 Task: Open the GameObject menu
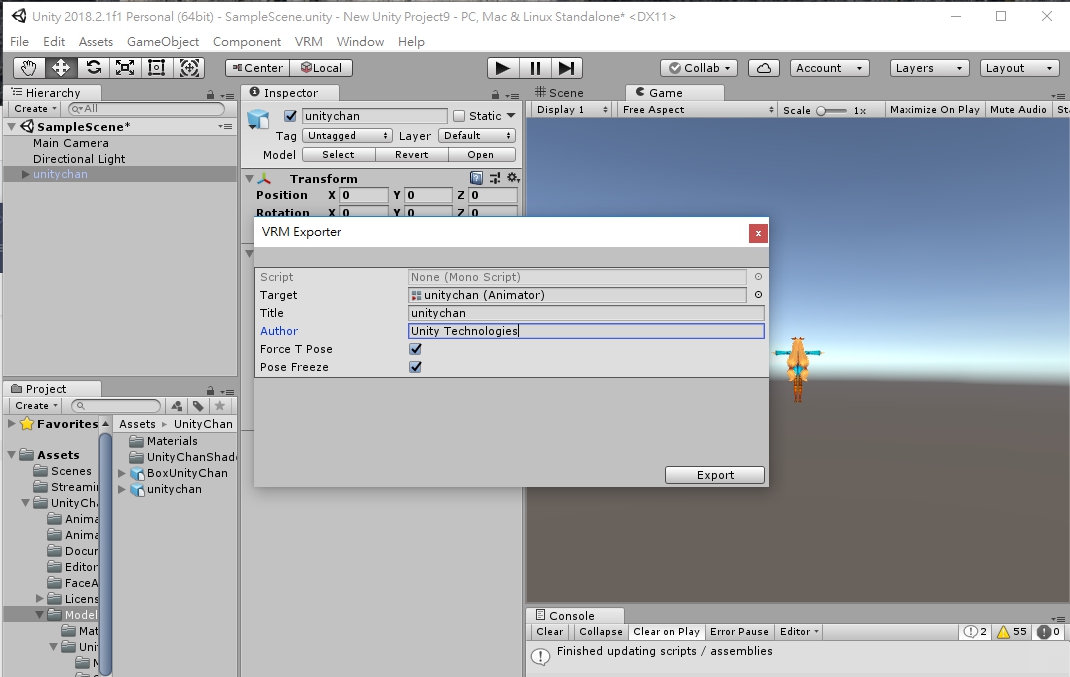(163, 42)
